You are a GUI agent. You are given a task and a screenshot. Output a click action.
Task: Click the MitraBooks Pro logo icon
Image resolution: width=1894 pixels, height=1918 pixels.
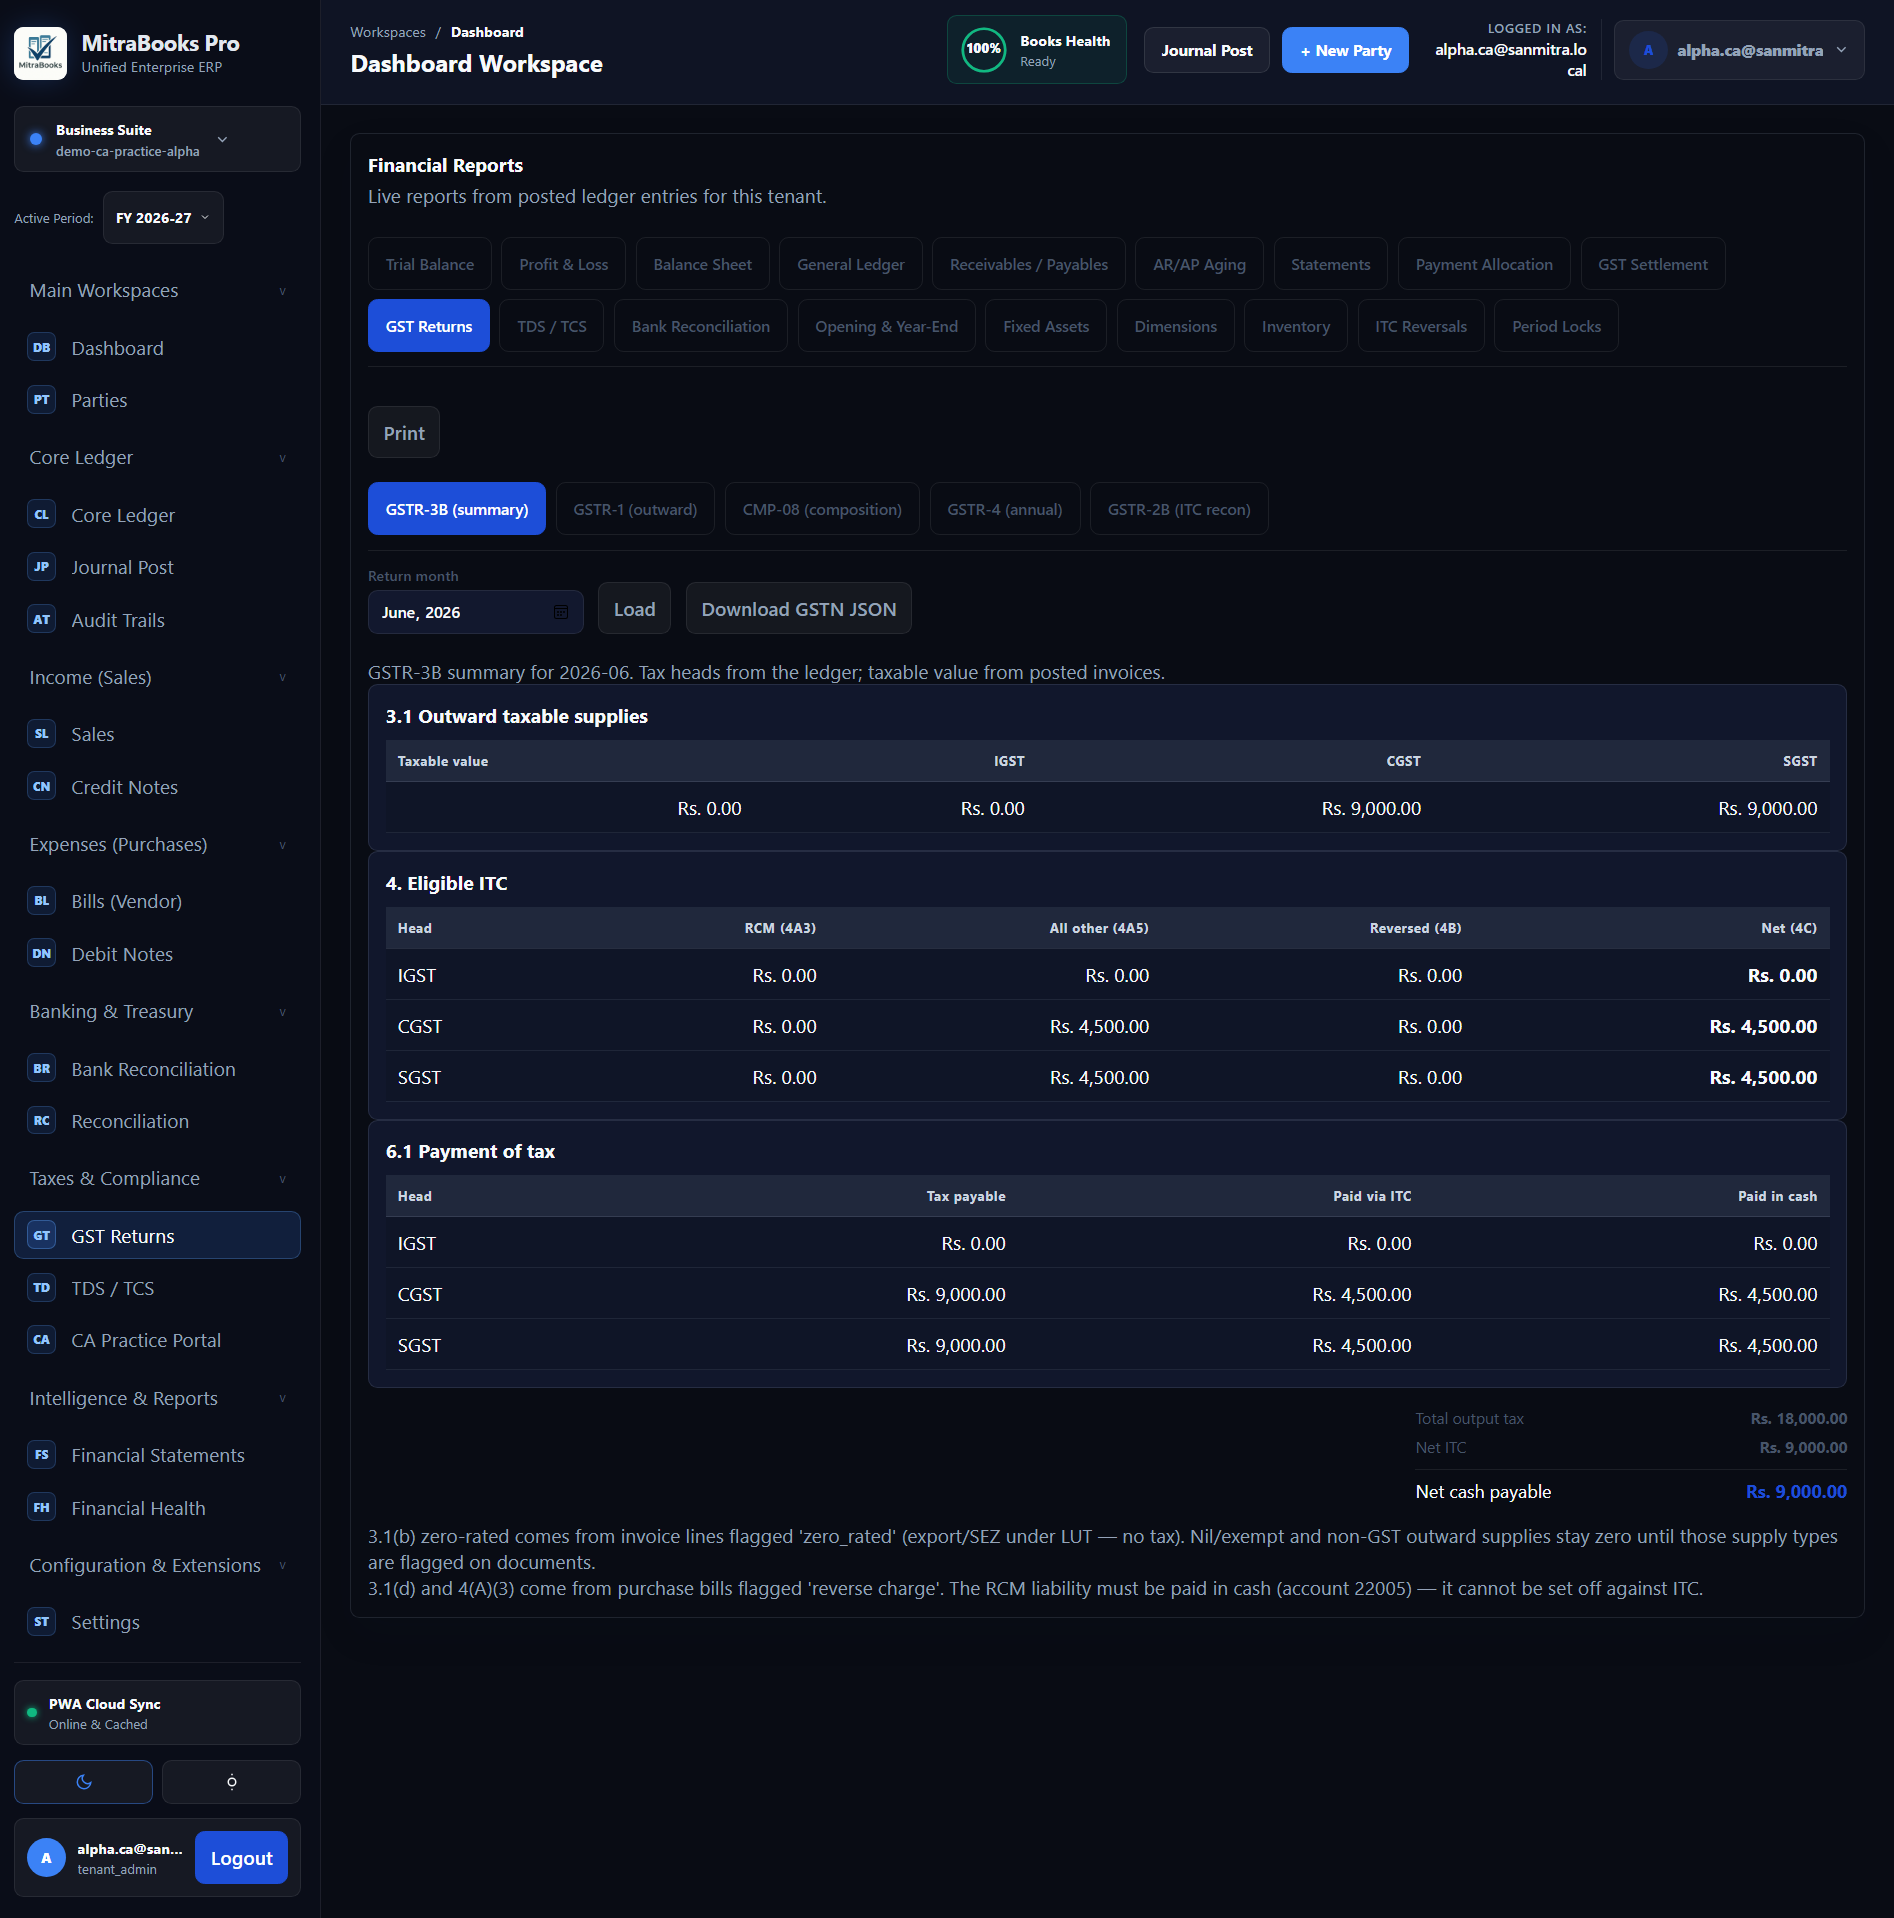40,53
